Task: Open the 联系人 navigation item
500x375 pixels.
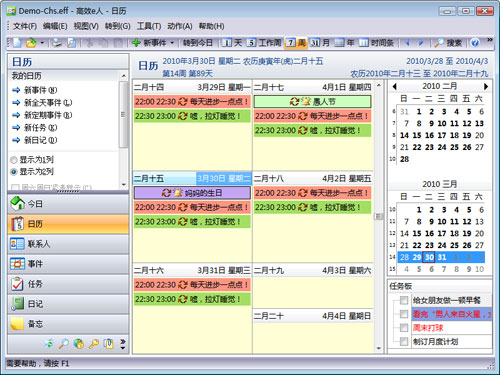Action: tap(68, 244)
